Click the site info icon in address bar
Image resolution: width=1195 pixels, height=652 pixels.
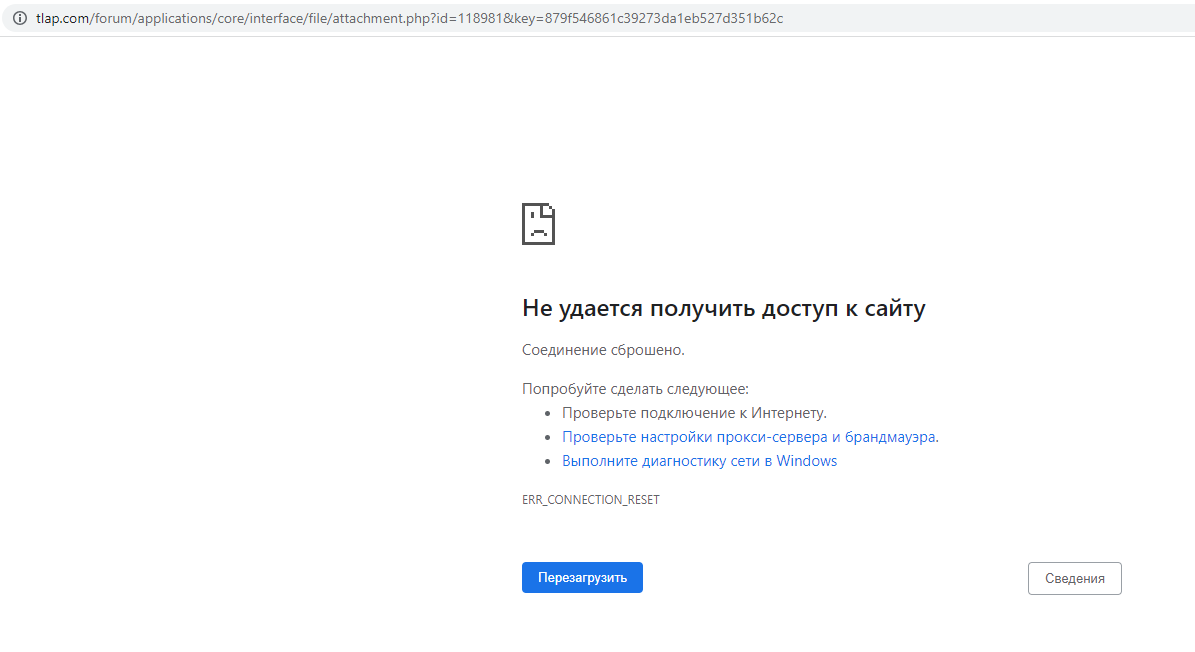click(x=20, y=18)
